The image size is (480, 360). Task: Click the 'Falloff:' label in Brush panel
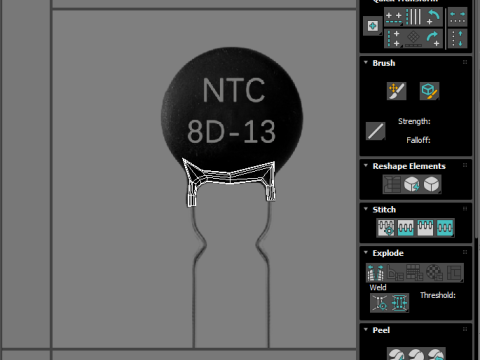(x=418, y=140)
